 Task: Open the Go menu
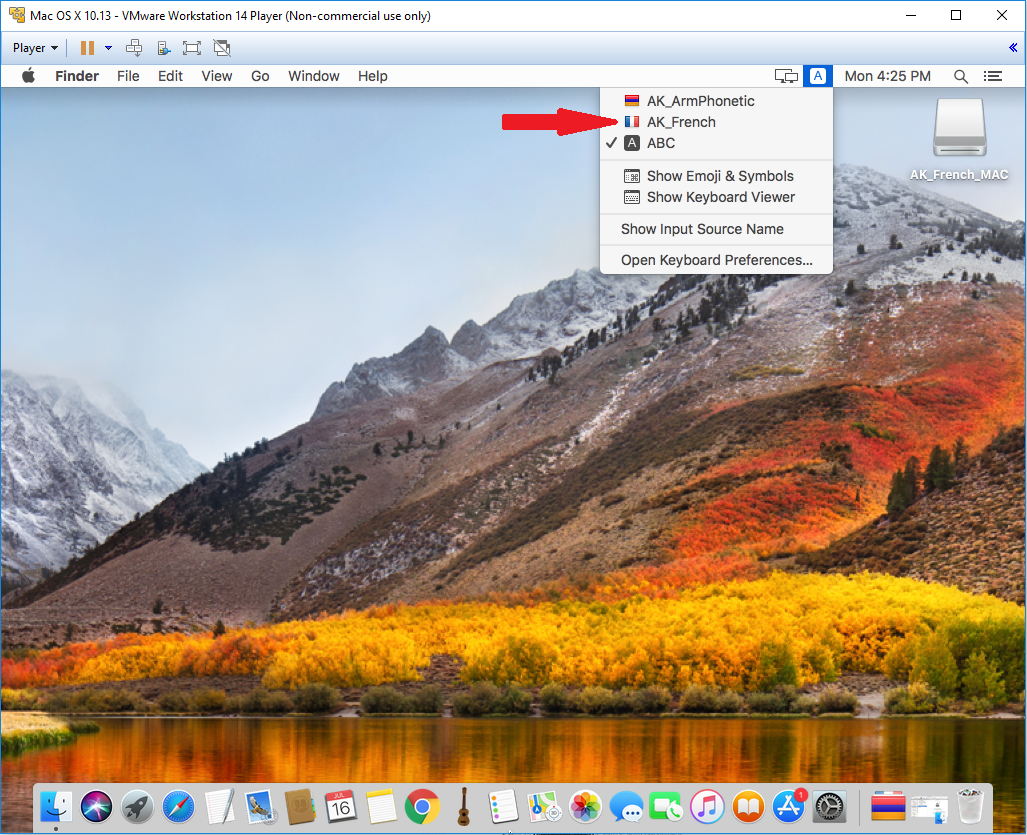[x=260, y=76]
